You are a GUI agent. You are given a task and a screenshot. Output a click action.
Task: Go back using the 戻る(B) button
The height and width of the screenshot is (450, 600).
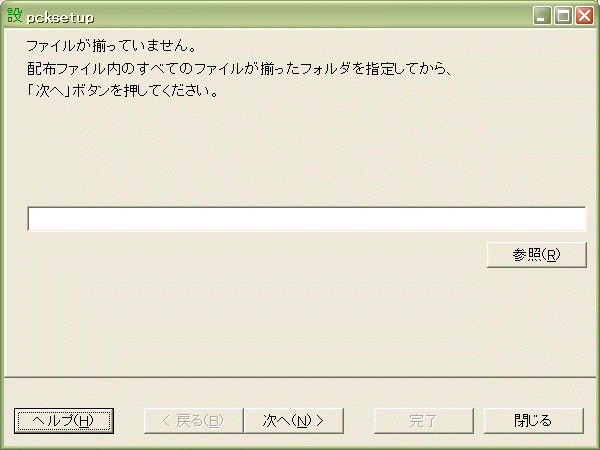(194, 421)
